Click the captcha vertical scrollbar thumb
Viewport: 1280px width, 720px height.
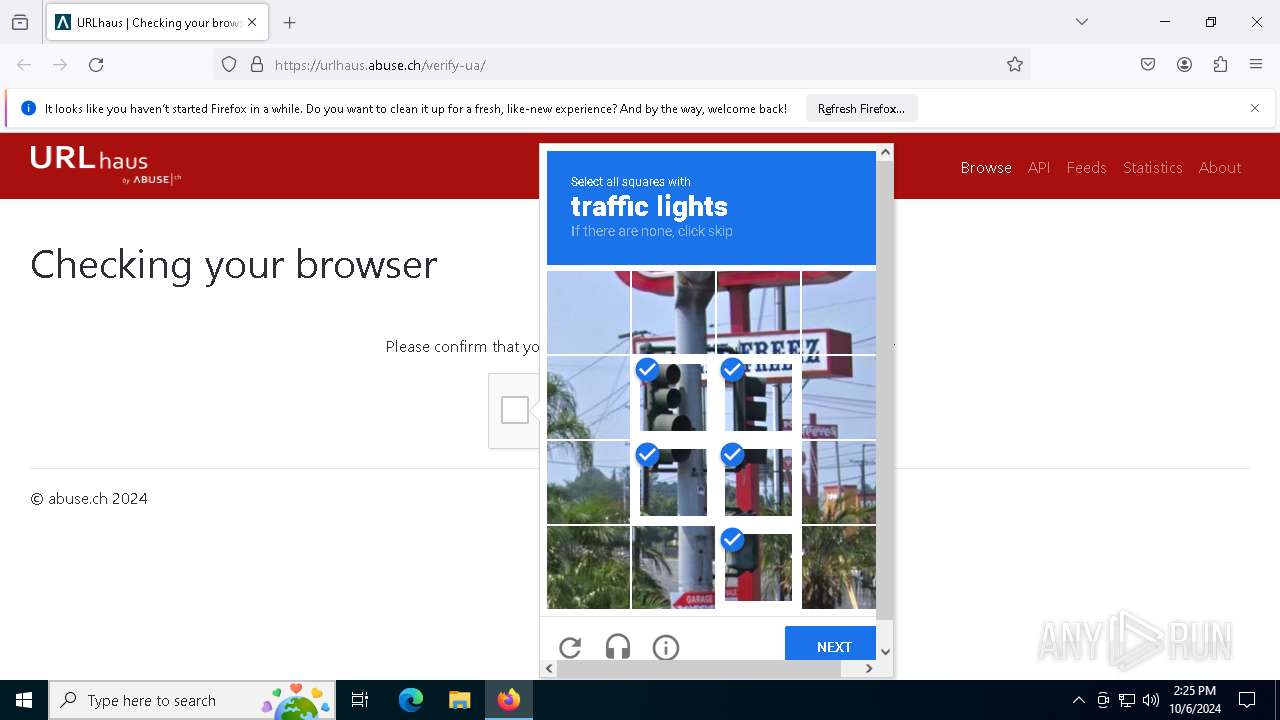[884, 390]
